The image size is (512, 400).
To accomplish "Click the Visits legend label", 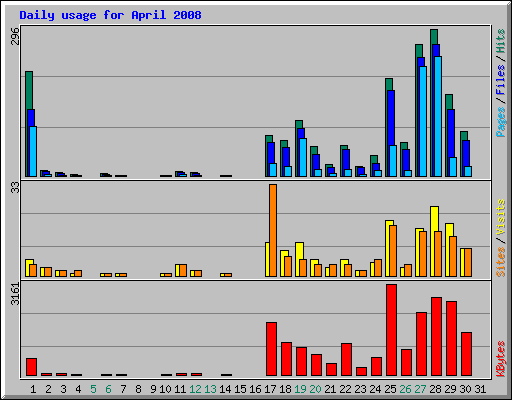I will point(500,217).
